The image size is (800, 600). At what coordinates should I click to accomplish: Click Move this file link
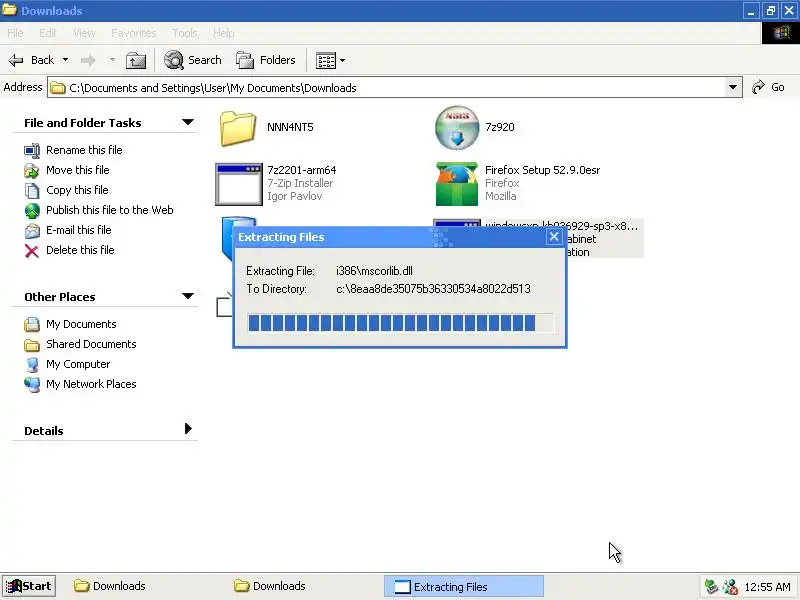click(x=78, y=170)
